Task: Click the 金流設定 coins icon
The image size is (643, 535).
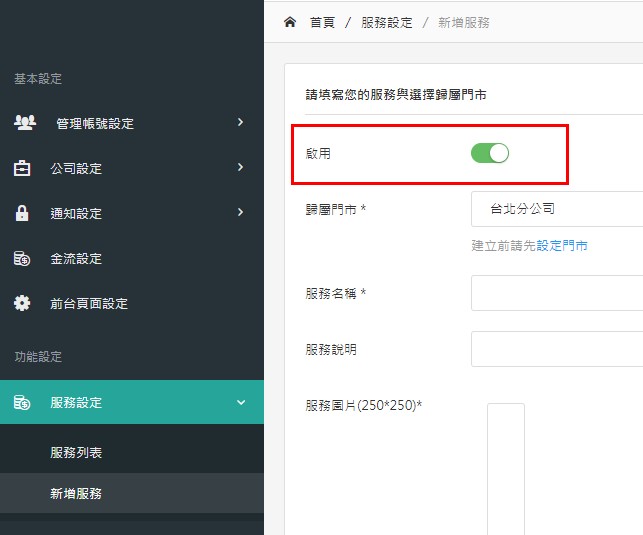Action: [22, 258]
